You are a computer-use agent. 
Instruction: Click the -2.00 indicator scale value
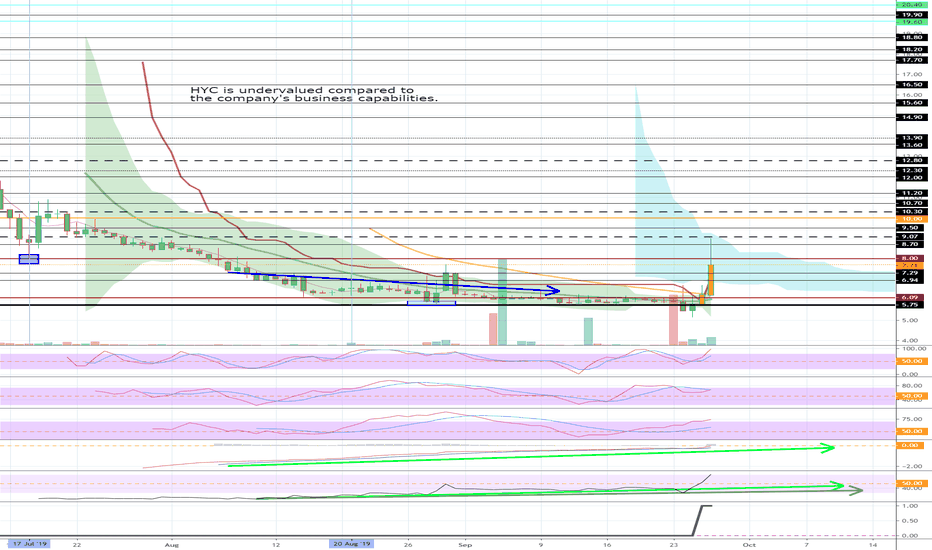912,466
